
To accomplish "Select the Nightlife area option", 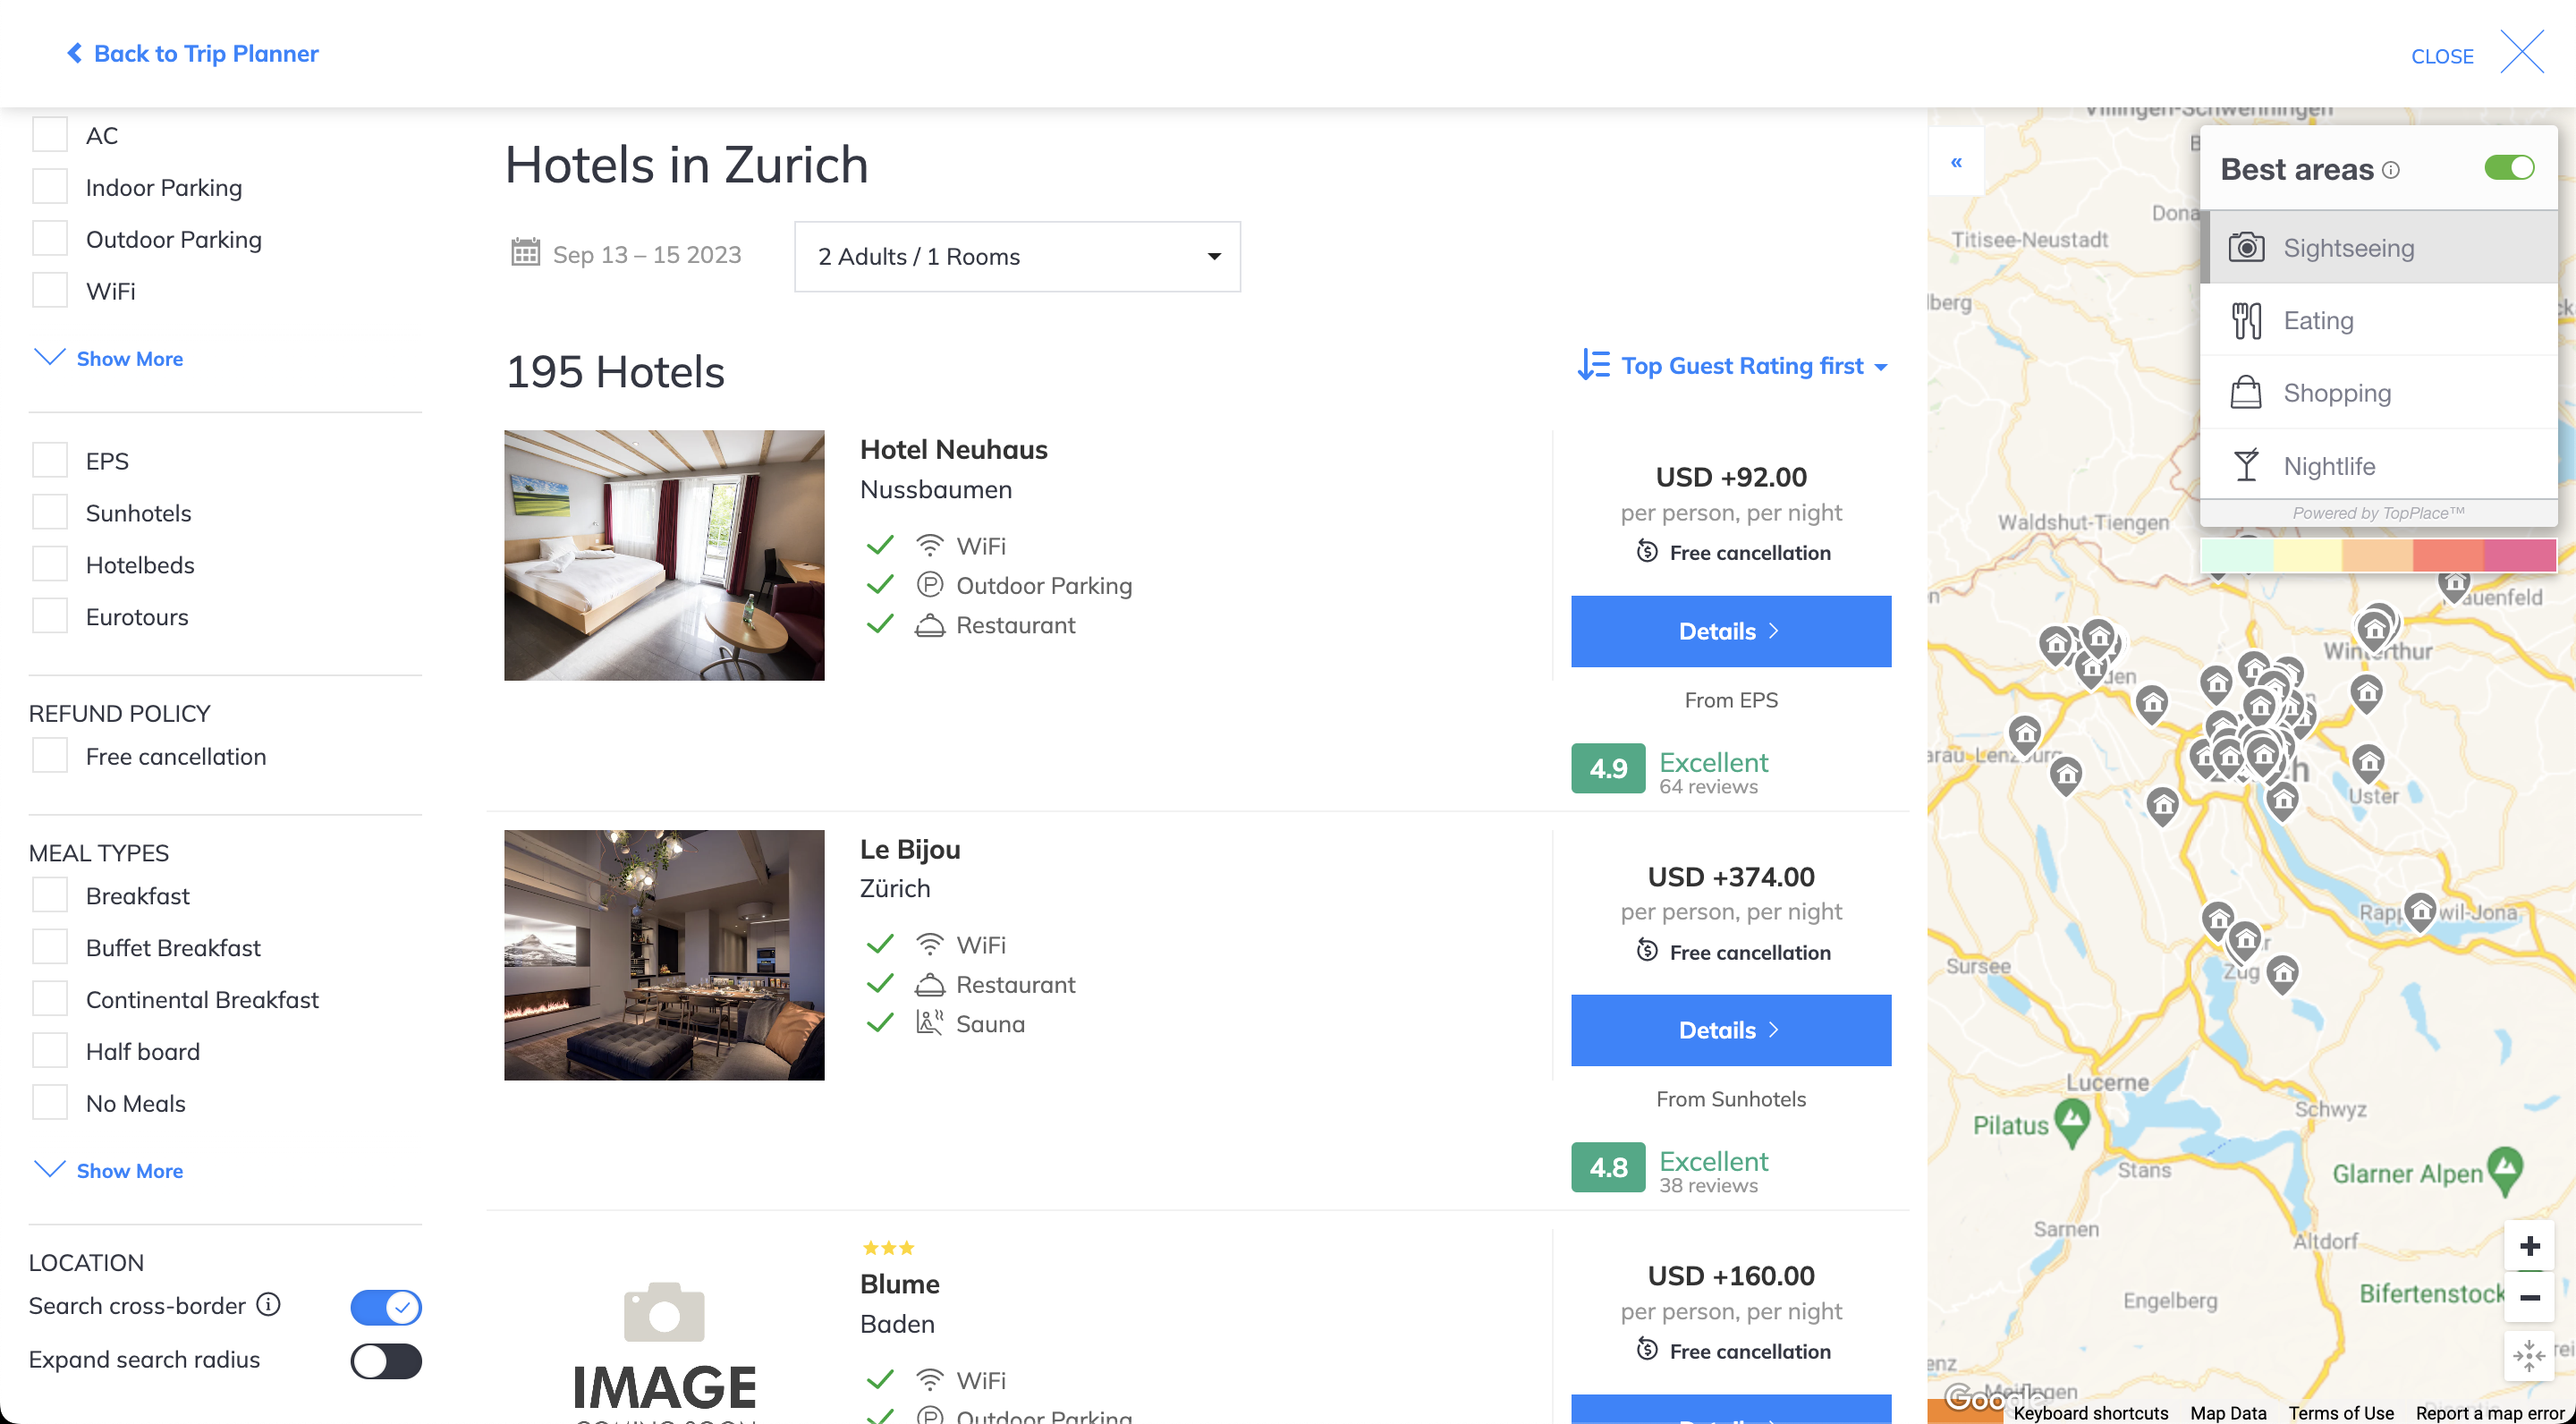I will pyautogui.click(x=2379, y=465).
